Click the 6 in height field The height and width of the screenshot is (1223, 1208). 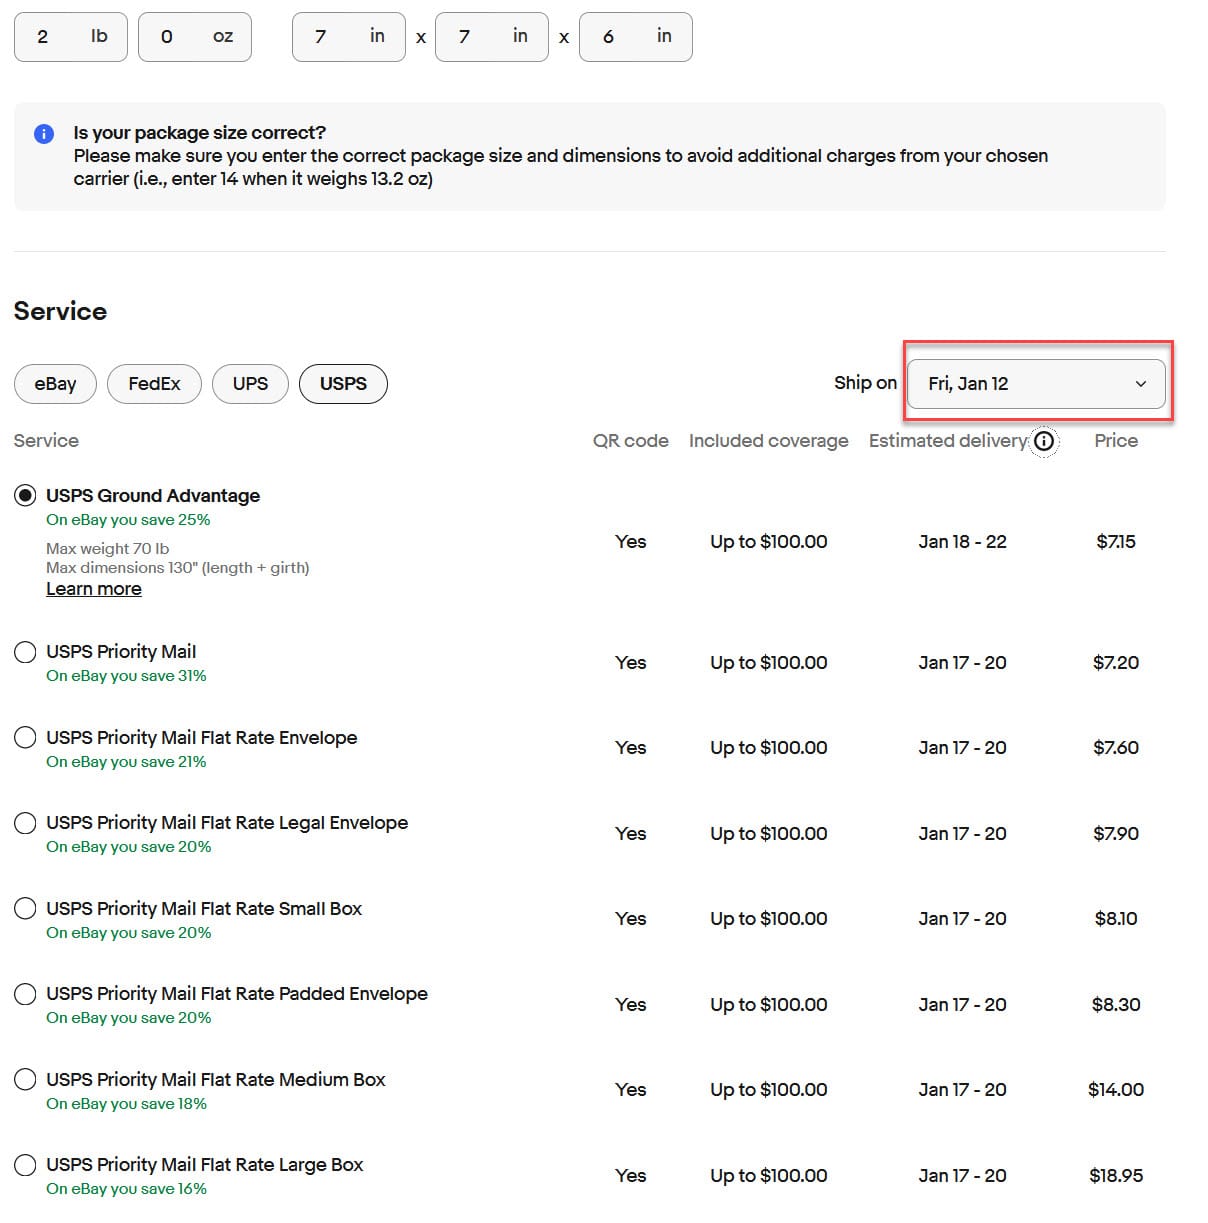pos(636,37)
